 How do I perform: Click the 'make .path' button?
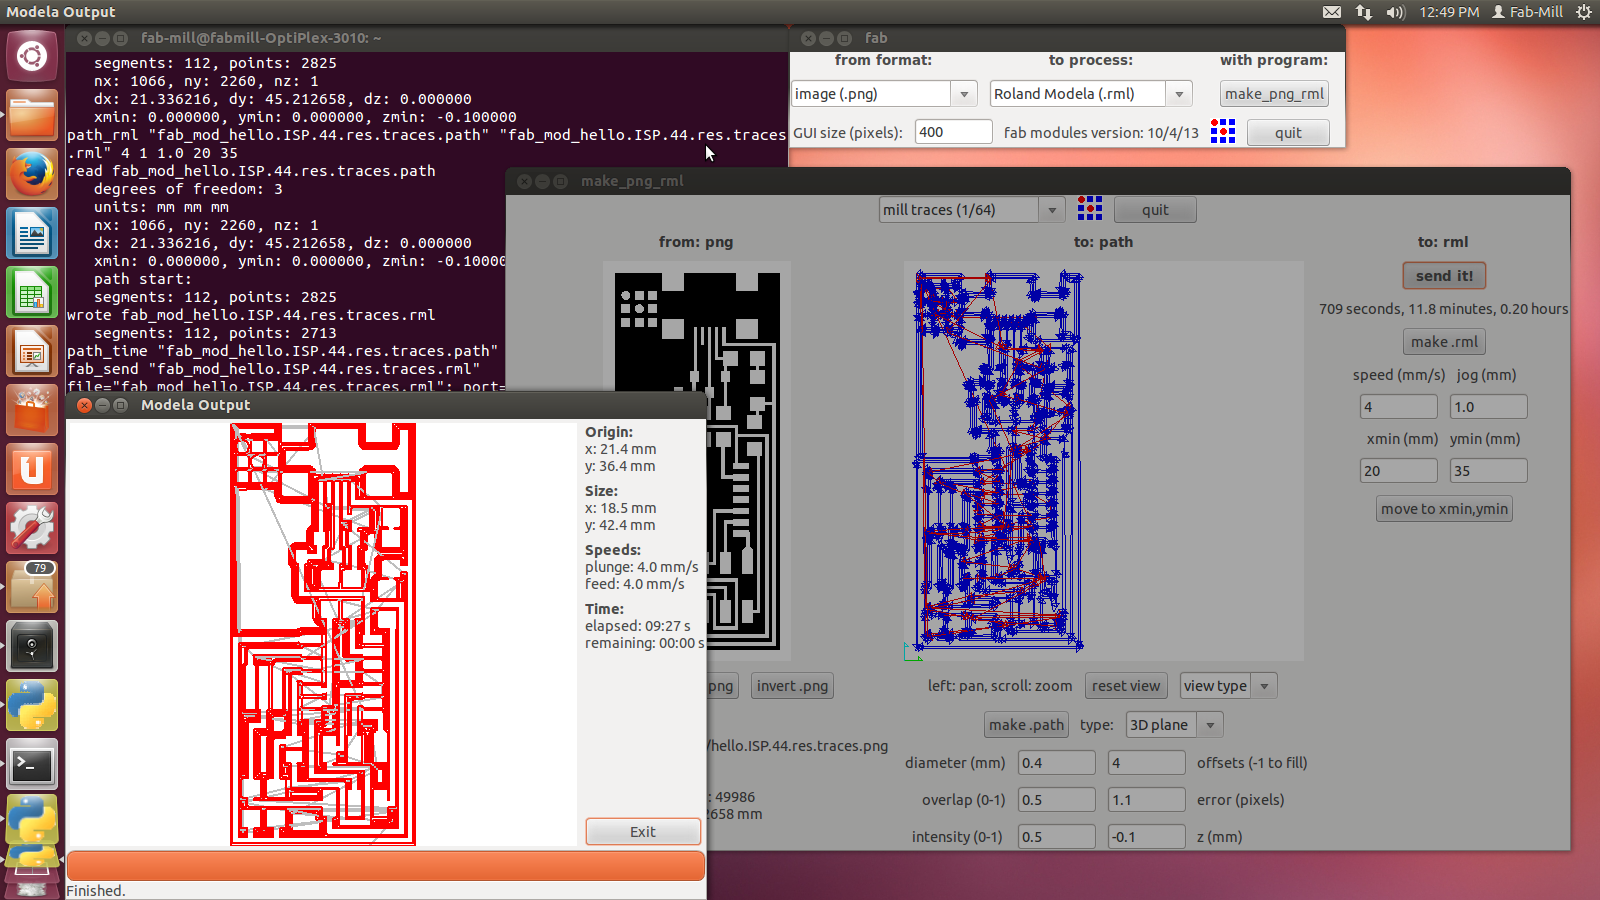1027,725
